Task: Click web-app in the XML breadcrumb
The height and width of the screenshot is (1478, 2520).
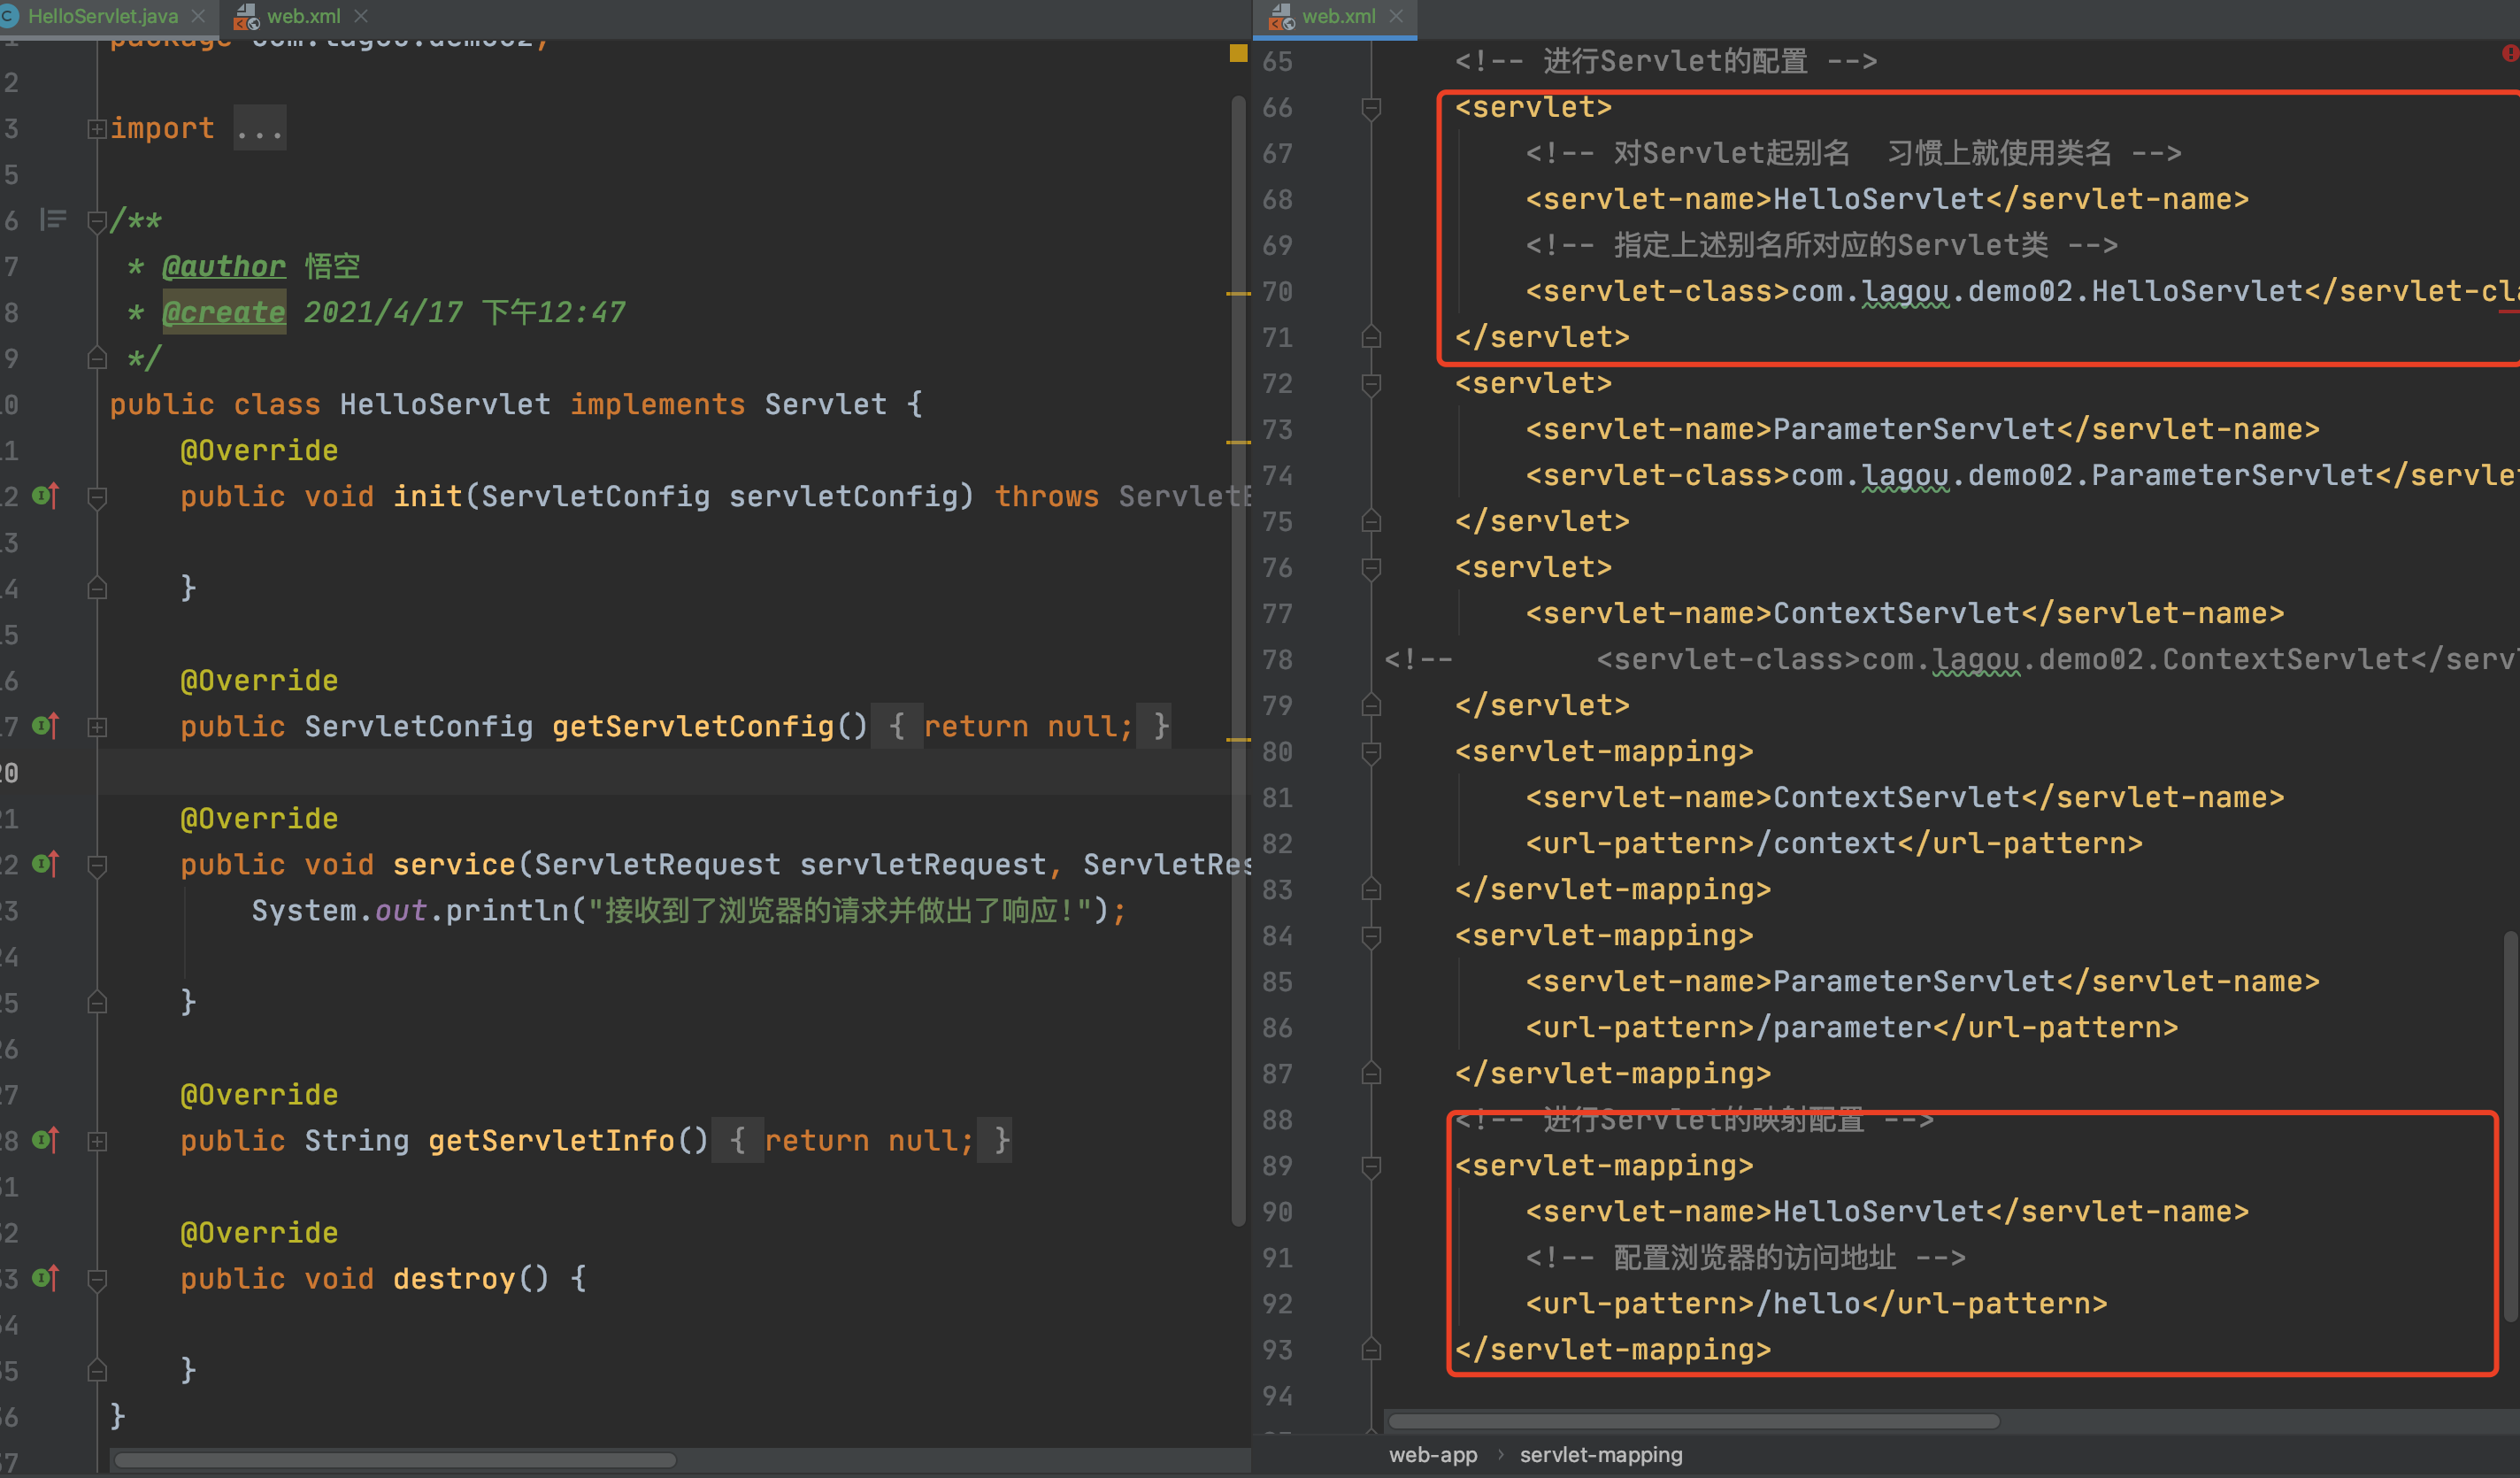Action: 1432,1455
